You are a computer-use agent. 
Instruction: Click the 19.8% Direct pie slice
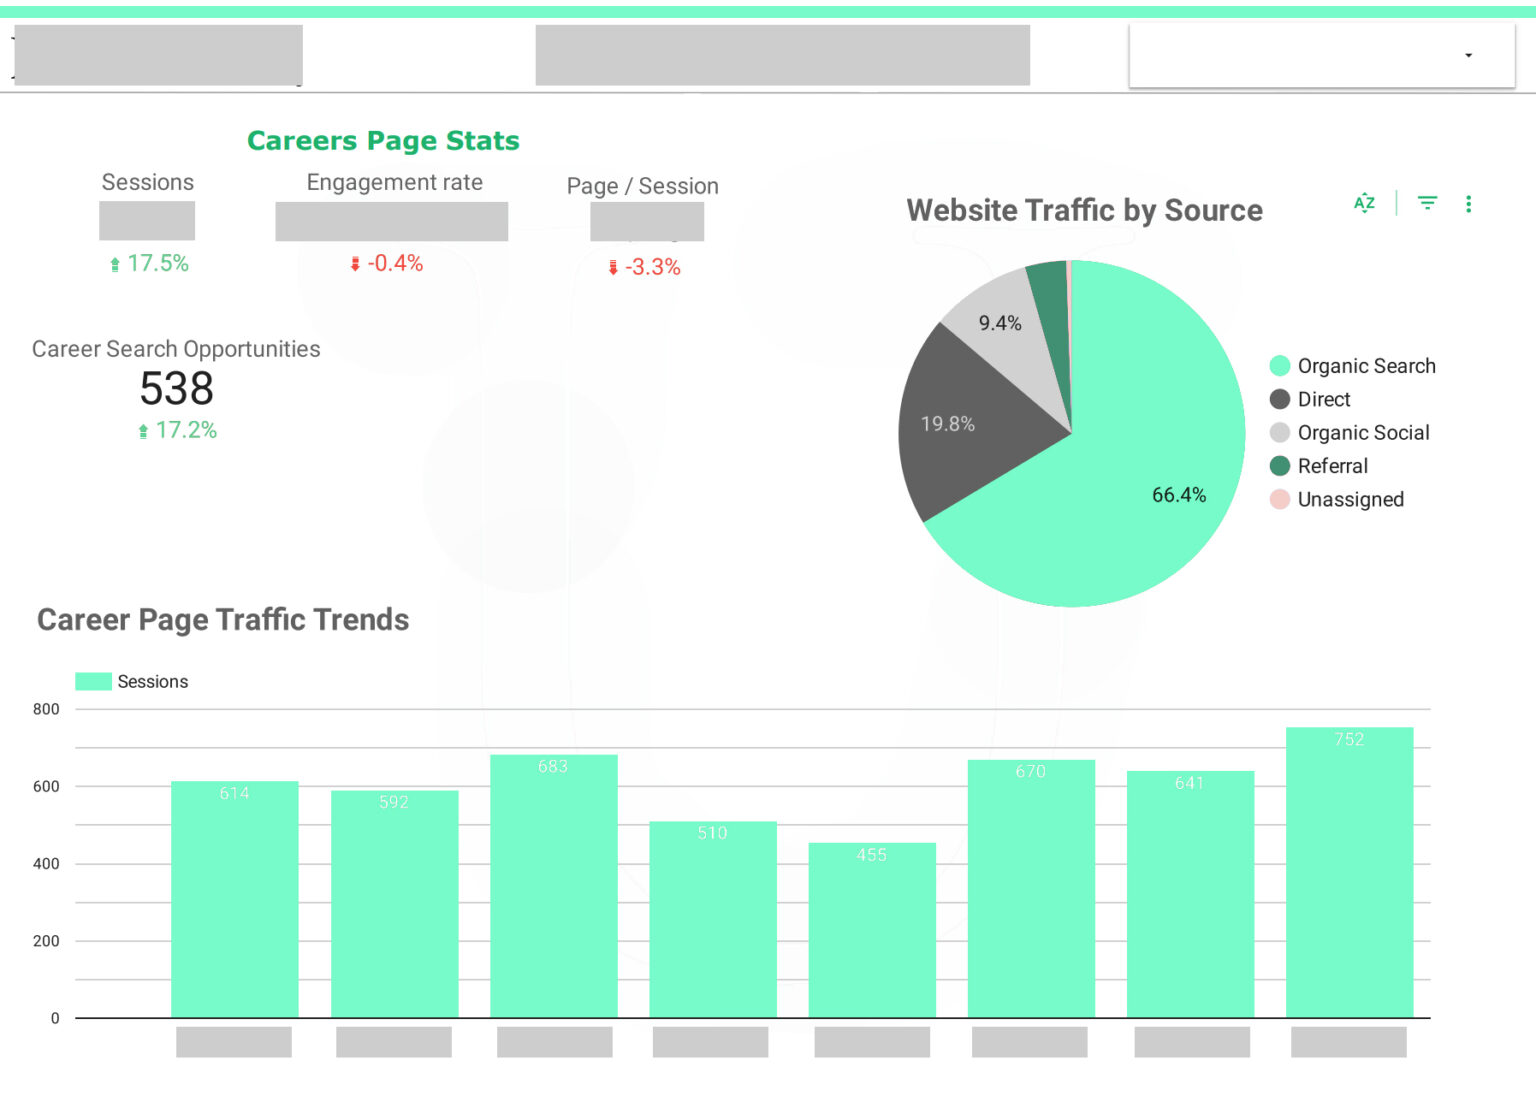(x=960, y=425)
